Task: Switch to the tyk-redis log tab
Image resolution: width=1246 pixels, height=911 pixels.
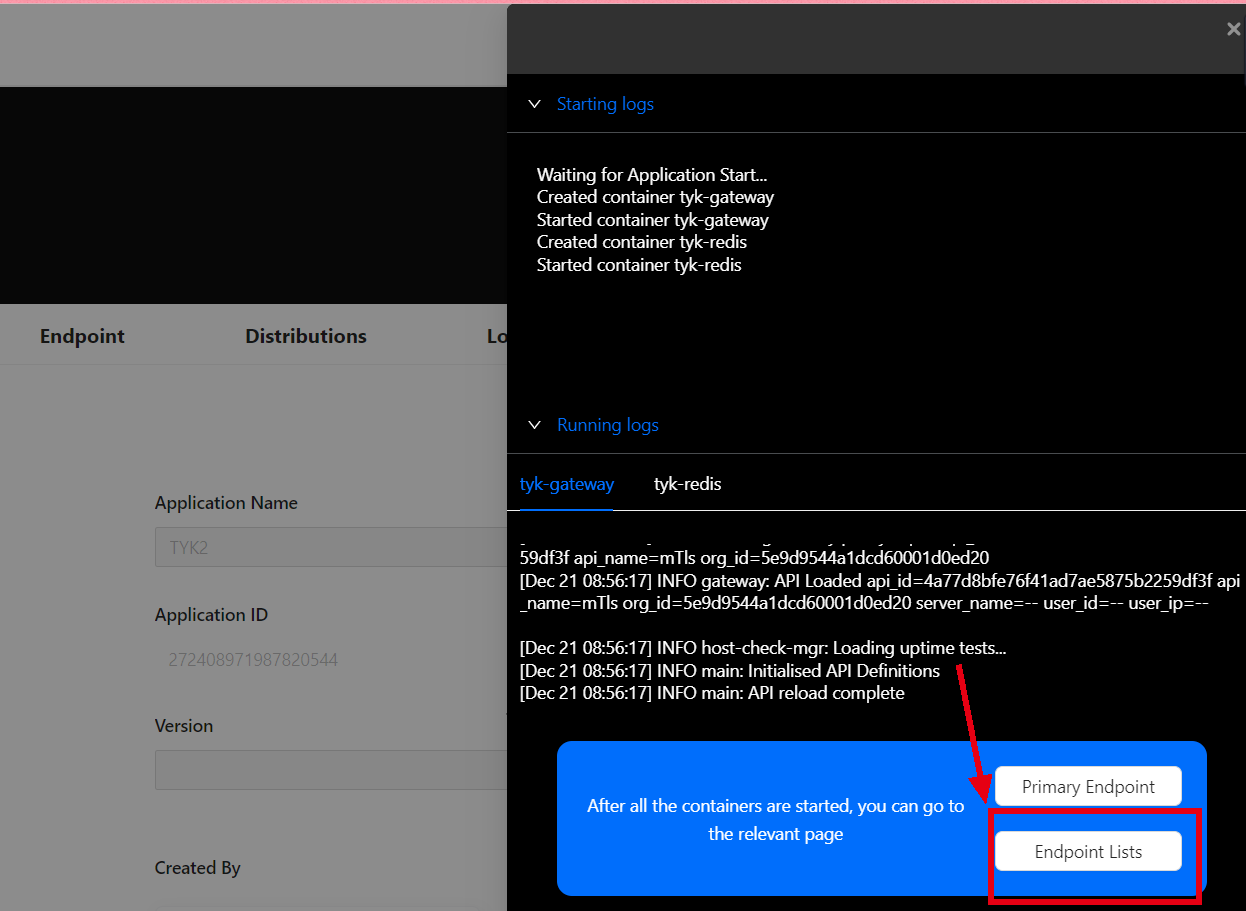Action: click(688, 484)
